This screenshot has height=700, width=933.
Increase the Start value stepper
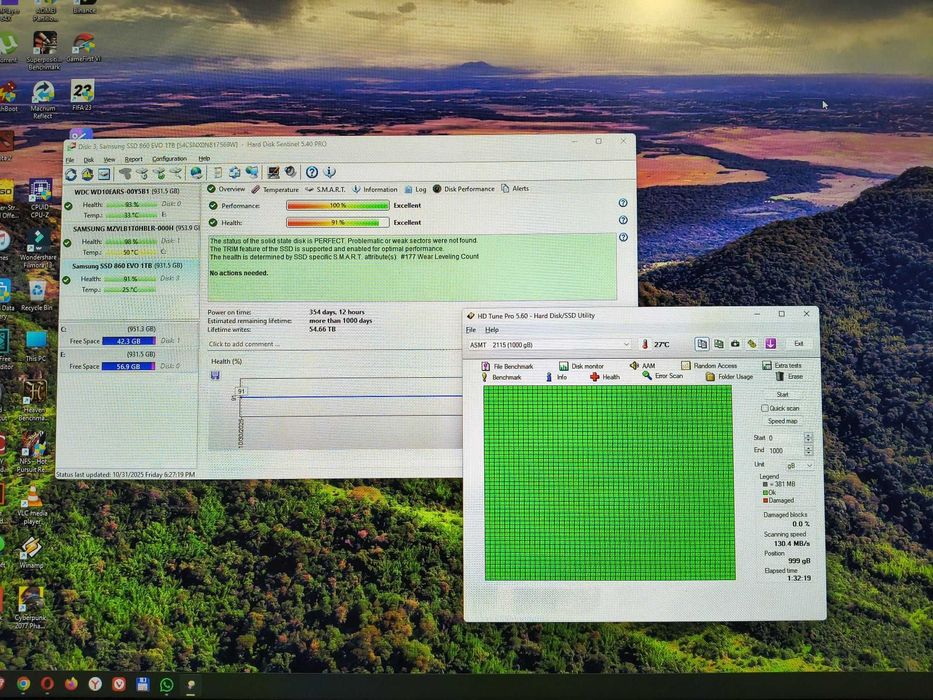pyautogui.click(x=808, y=435)
